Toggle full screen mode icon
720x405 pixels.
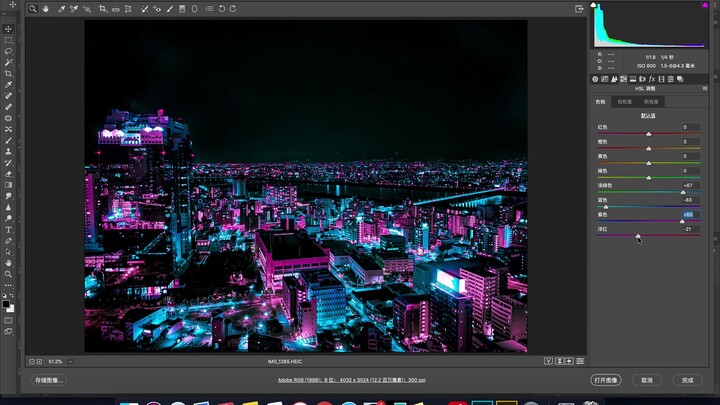[x=579, y=9]
